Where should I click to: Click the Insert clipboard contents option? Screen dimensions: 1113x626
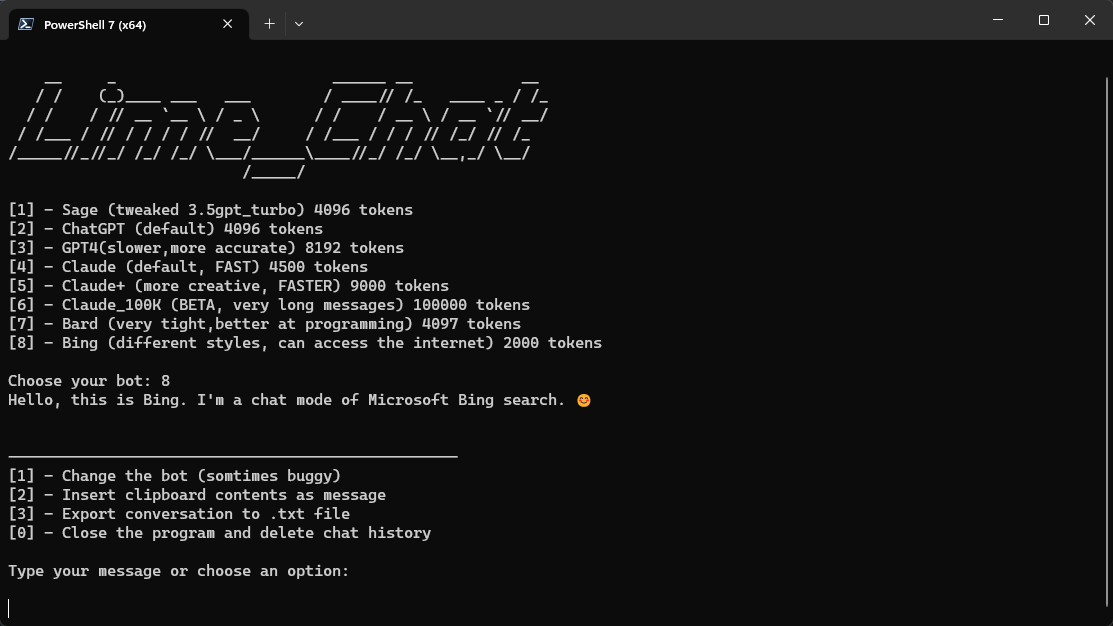pyautogui.click(x=197, y=495)
